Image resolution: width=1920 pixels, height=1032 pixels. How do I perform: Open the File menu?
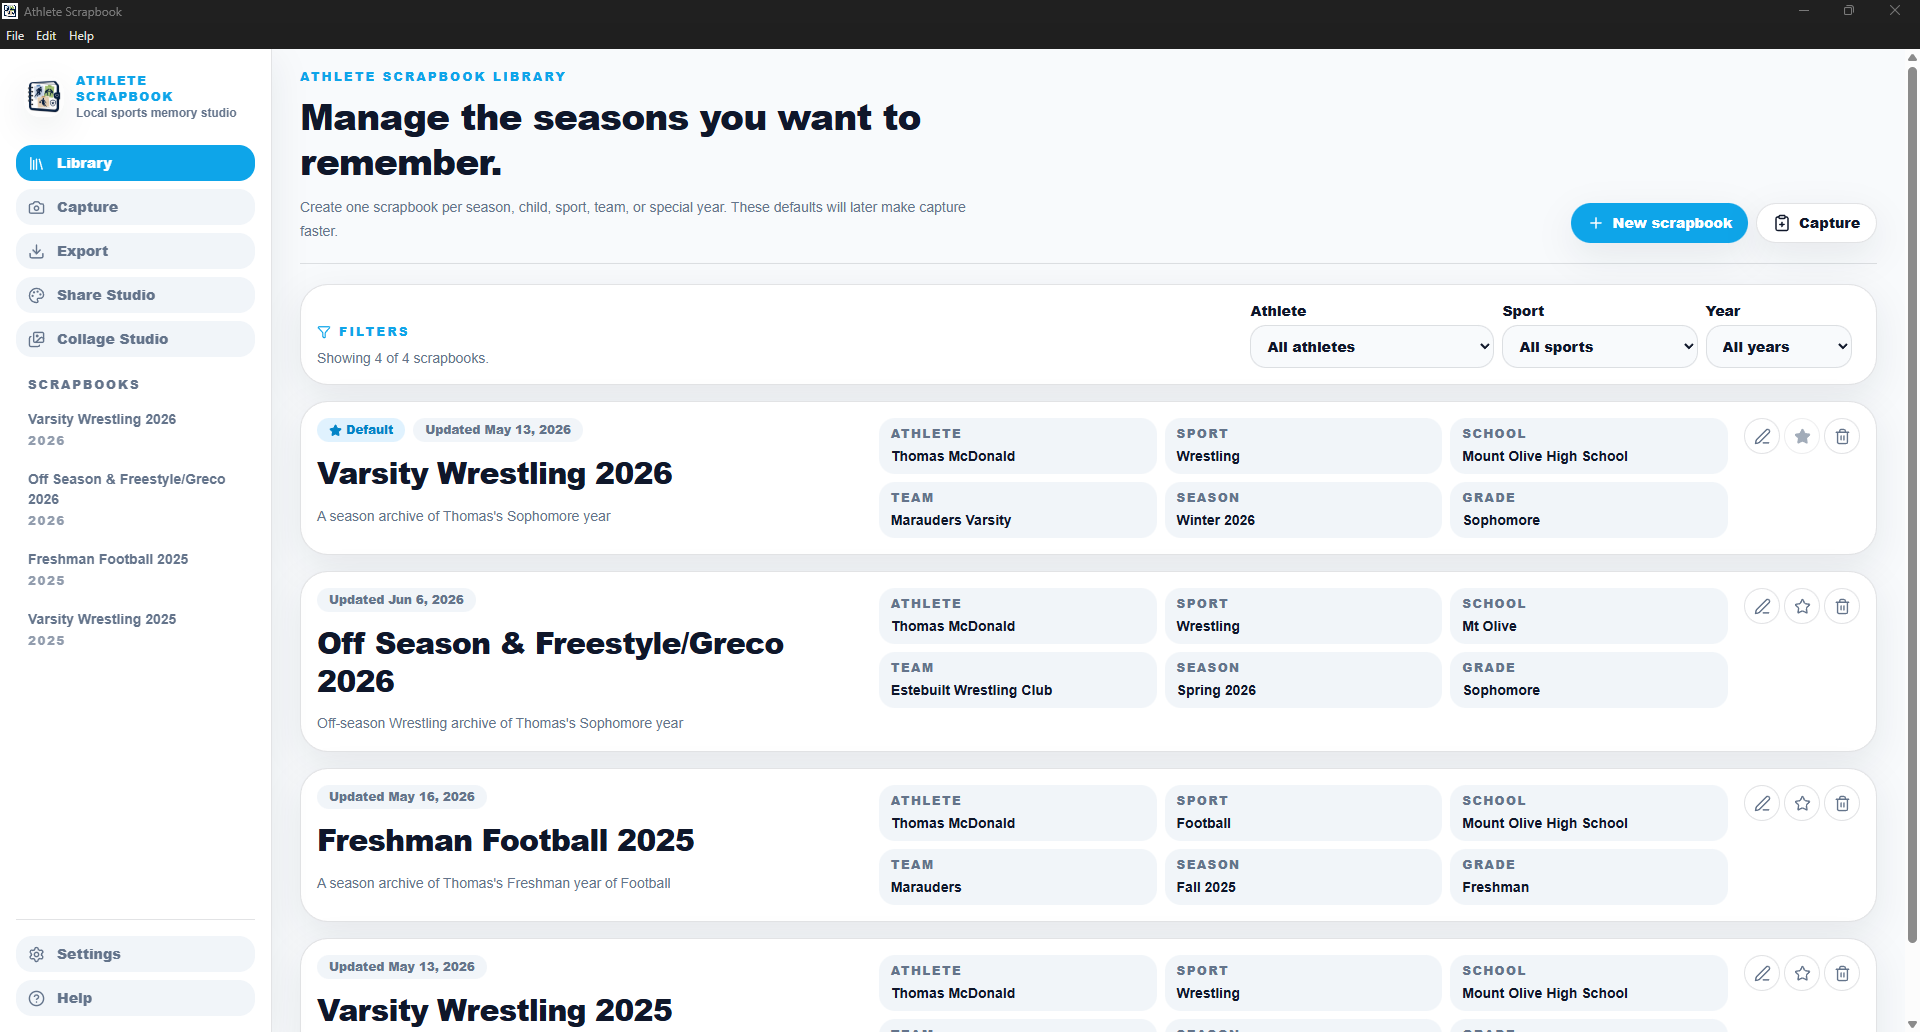coord(15,36)
